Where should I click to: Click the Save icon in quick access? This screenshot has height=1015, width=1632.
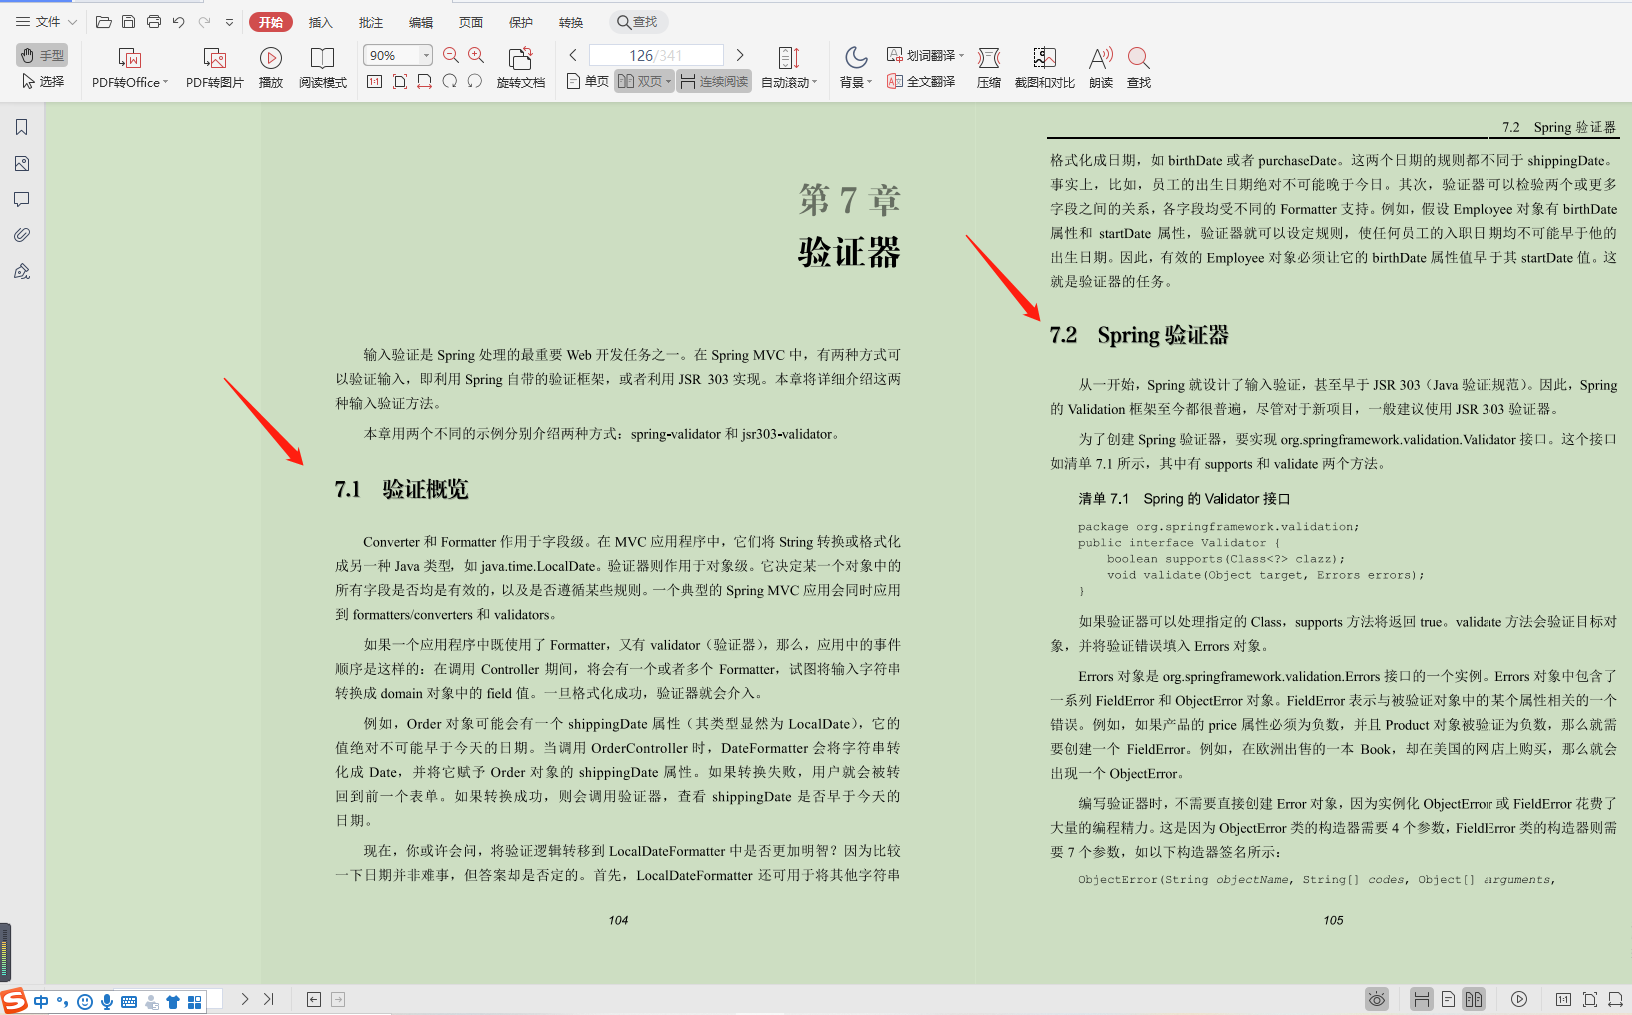(x=128, y=22)
